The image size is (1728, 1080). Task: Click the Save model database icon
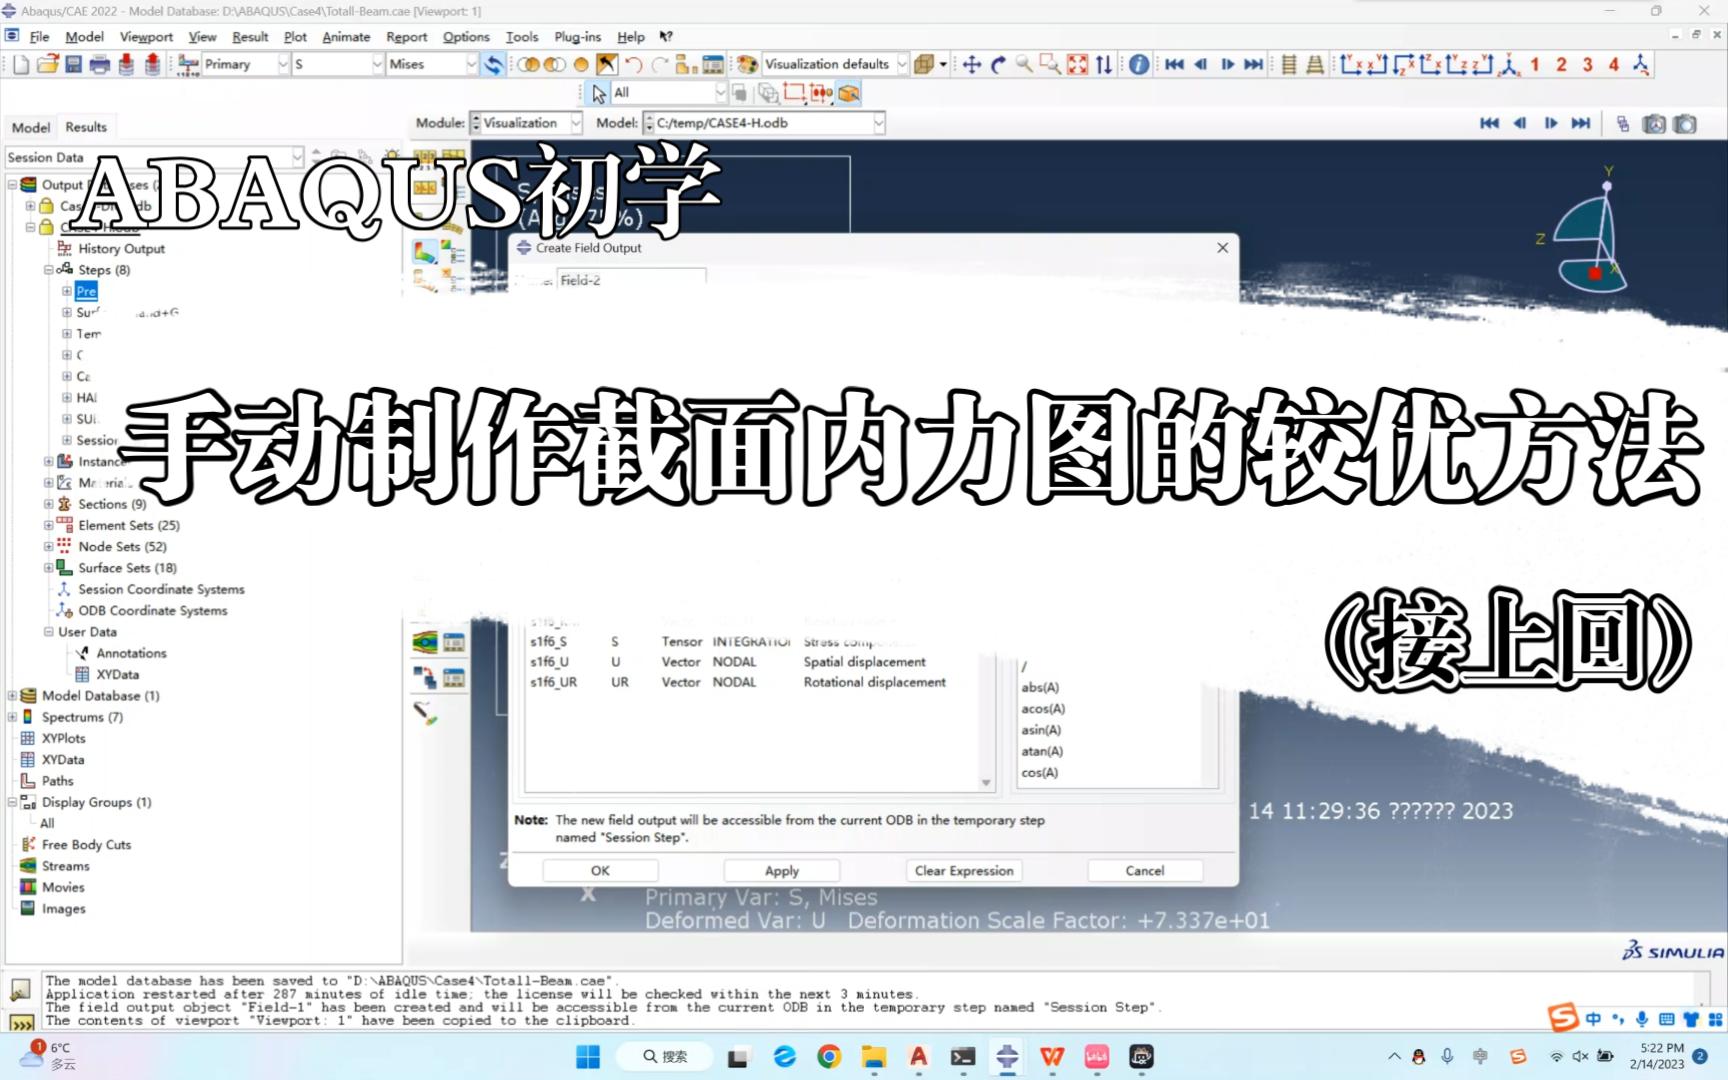point(73,64)
